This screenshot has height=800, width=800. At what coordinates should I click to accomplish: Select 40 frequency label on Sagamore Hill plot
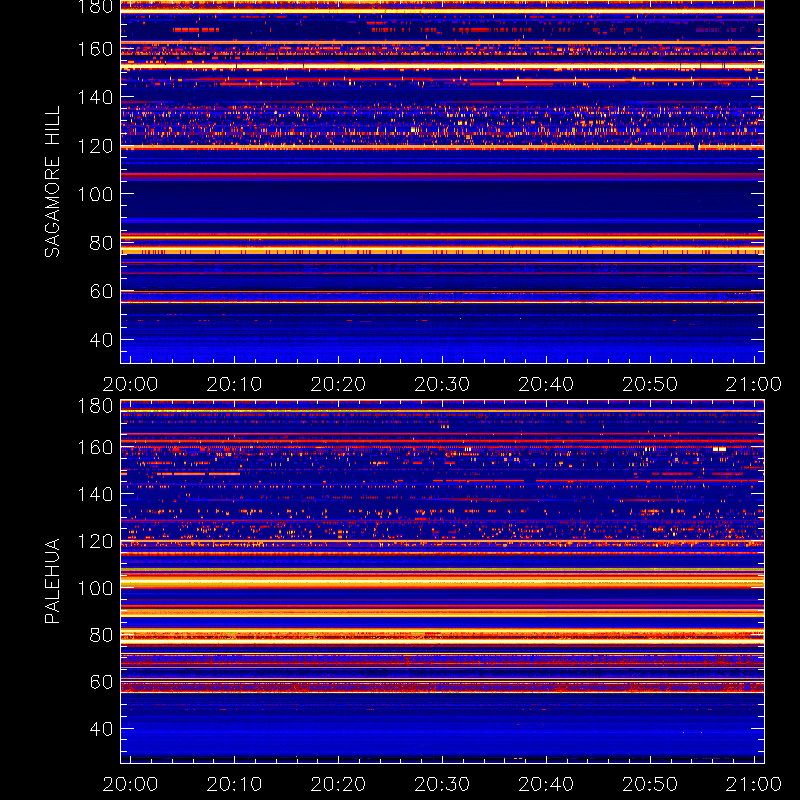[101, 340]
